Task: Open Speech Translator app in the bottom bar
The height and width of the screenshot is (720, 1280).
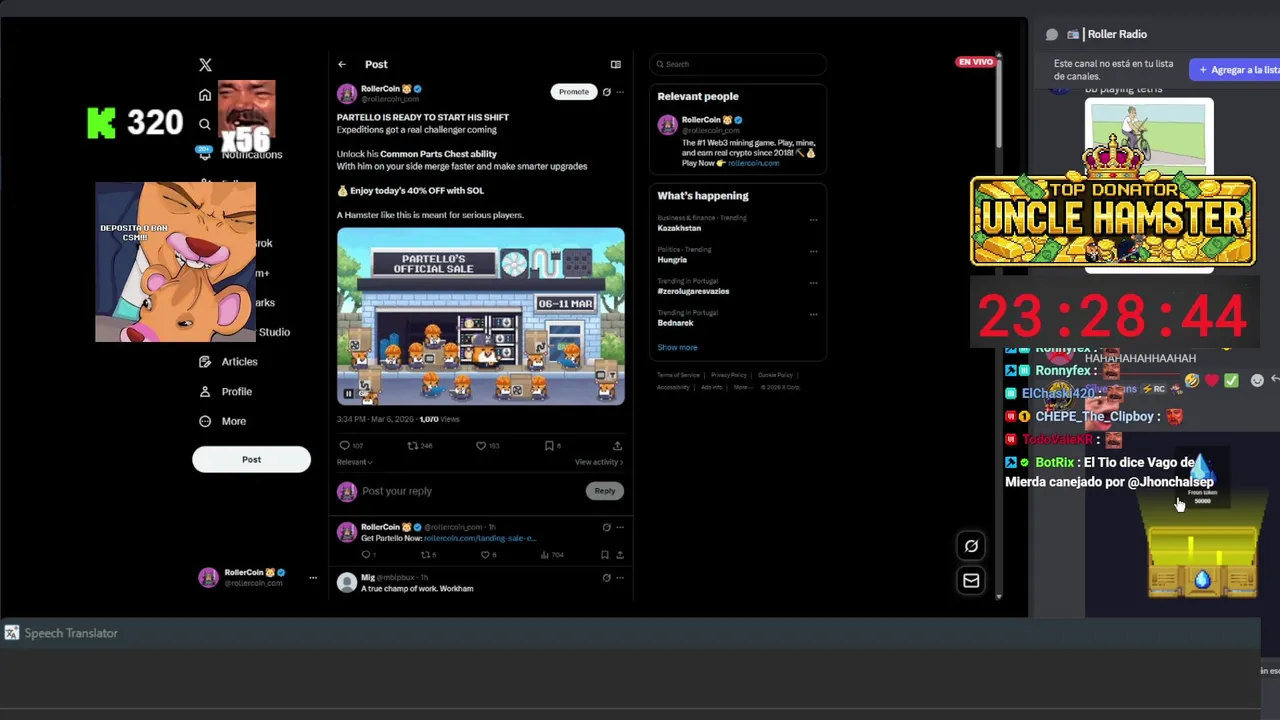Action: (61, 633)
